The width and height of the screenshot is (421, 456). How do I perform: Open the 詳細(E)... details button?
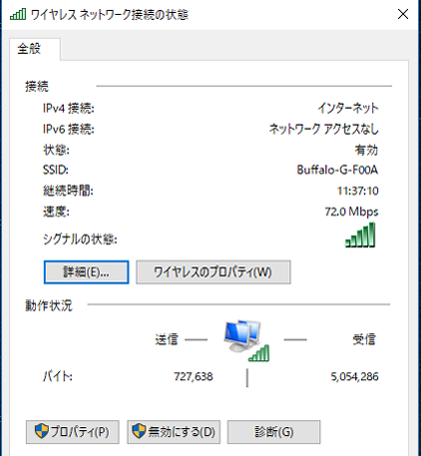point(86,272)
